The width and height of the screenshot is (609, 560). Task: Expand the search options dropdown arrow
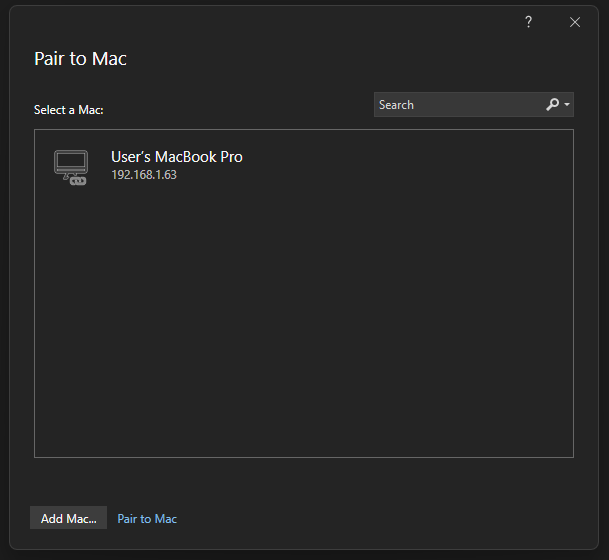pyautogui.click(x=567, y=105)
